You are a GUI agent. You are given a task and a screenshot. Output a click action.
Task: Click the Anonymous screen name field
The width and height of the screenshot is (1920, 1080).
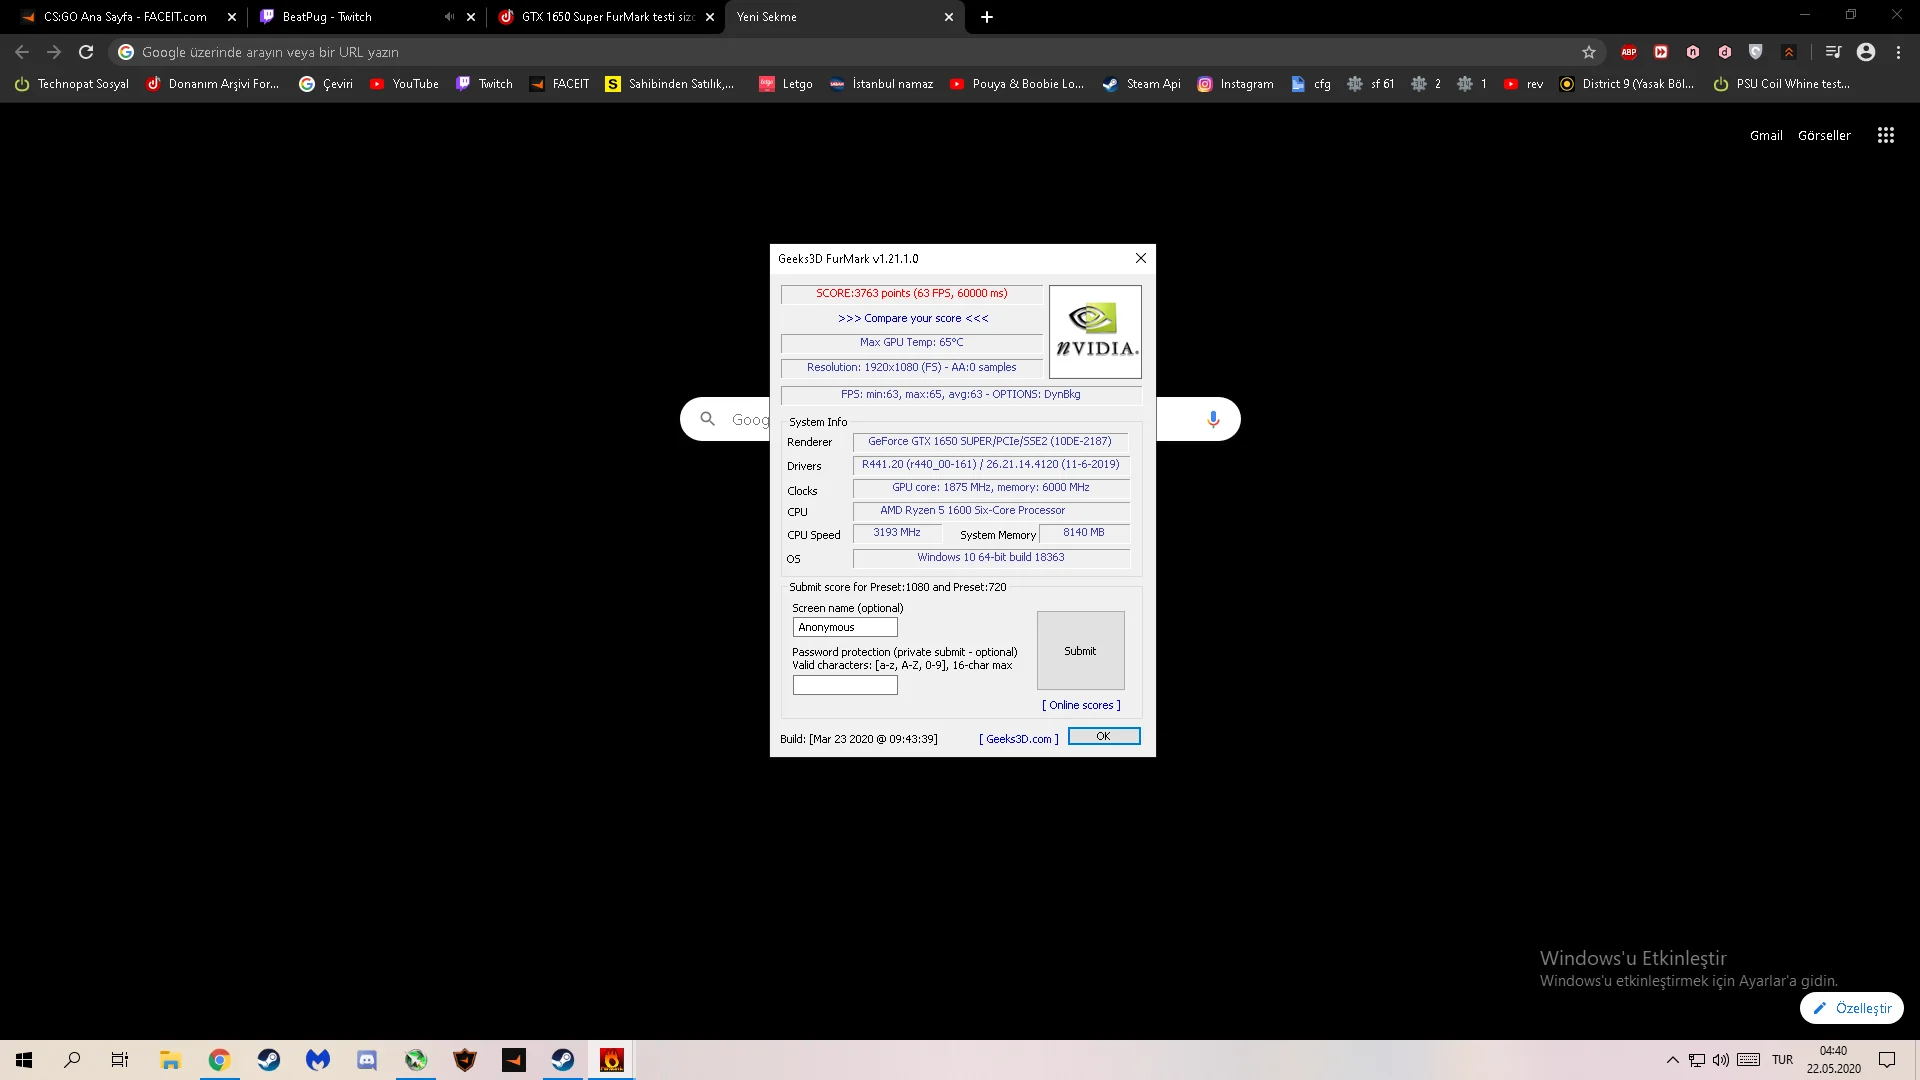(844, 627)
